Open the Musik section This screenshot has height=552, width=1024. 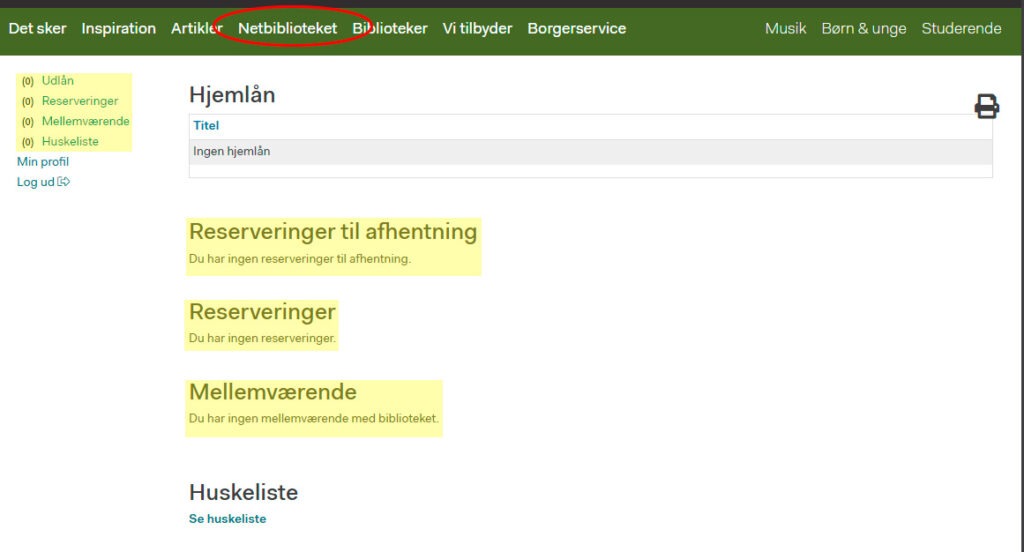[x=785, y=28]
